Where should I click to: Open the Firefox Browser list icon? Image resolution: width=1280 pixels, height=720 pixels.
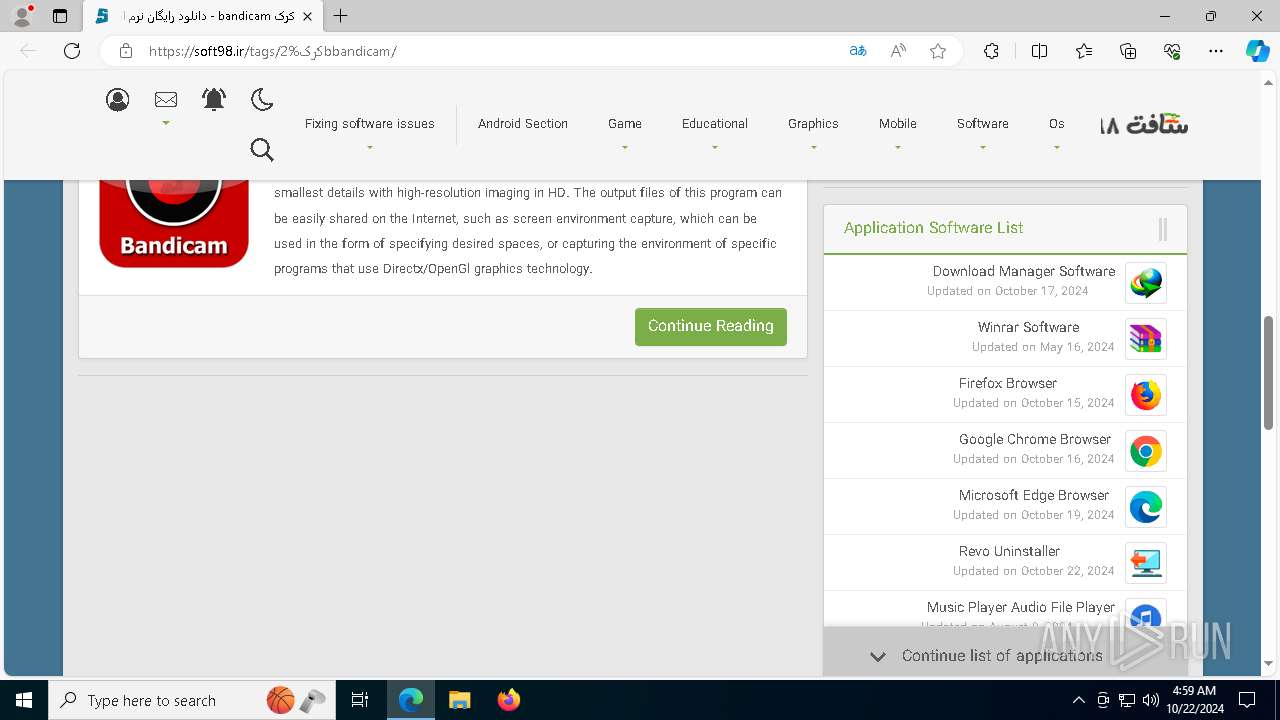coord(1146,395)
